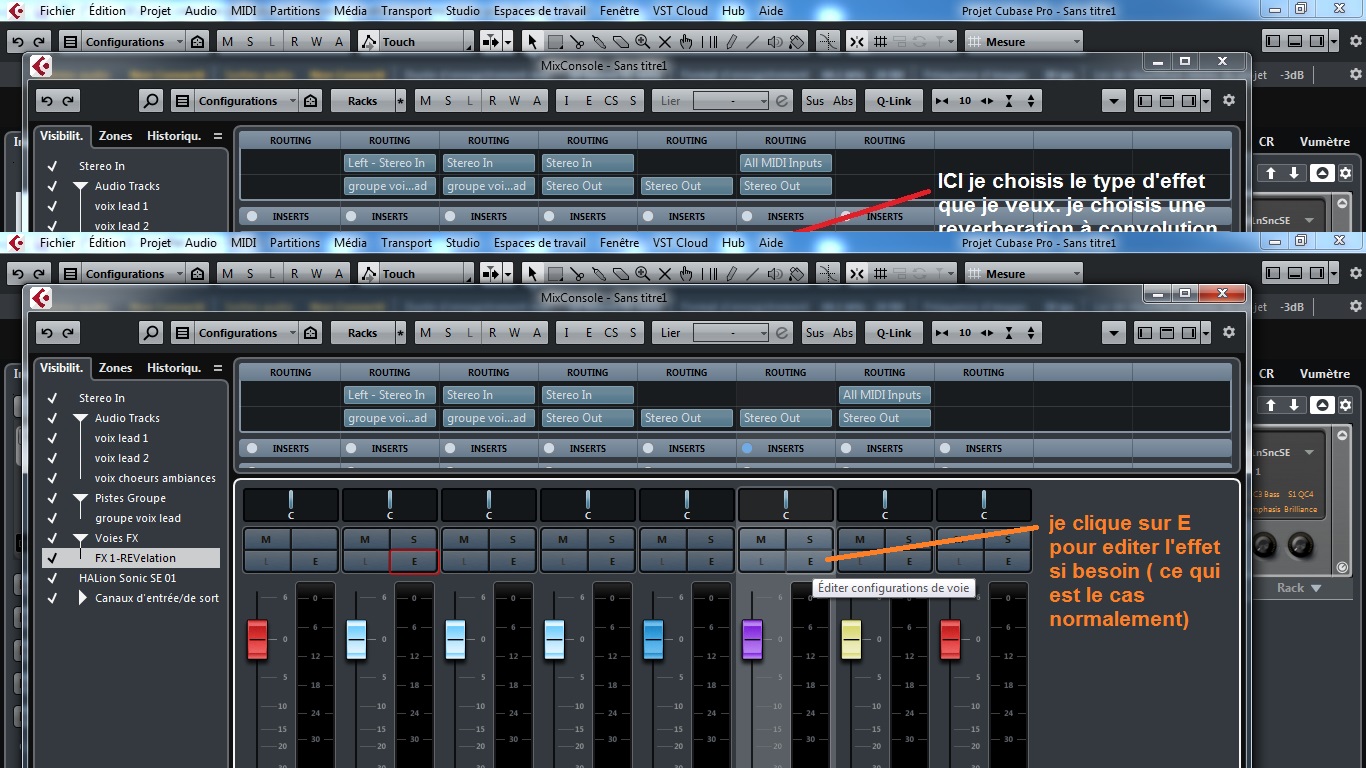This screenshot has width=1366, height=768.
Task: Open the Fichier menu in the topmost menu bar
Action: click(57, 11)
